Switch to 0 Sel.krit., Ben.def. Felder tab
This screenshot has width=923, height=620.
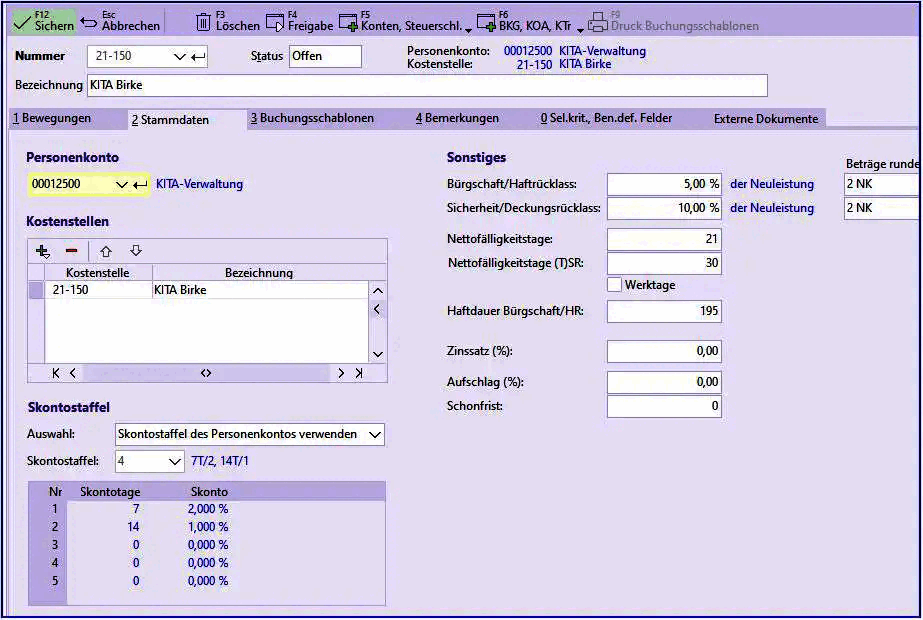(606, 118)
